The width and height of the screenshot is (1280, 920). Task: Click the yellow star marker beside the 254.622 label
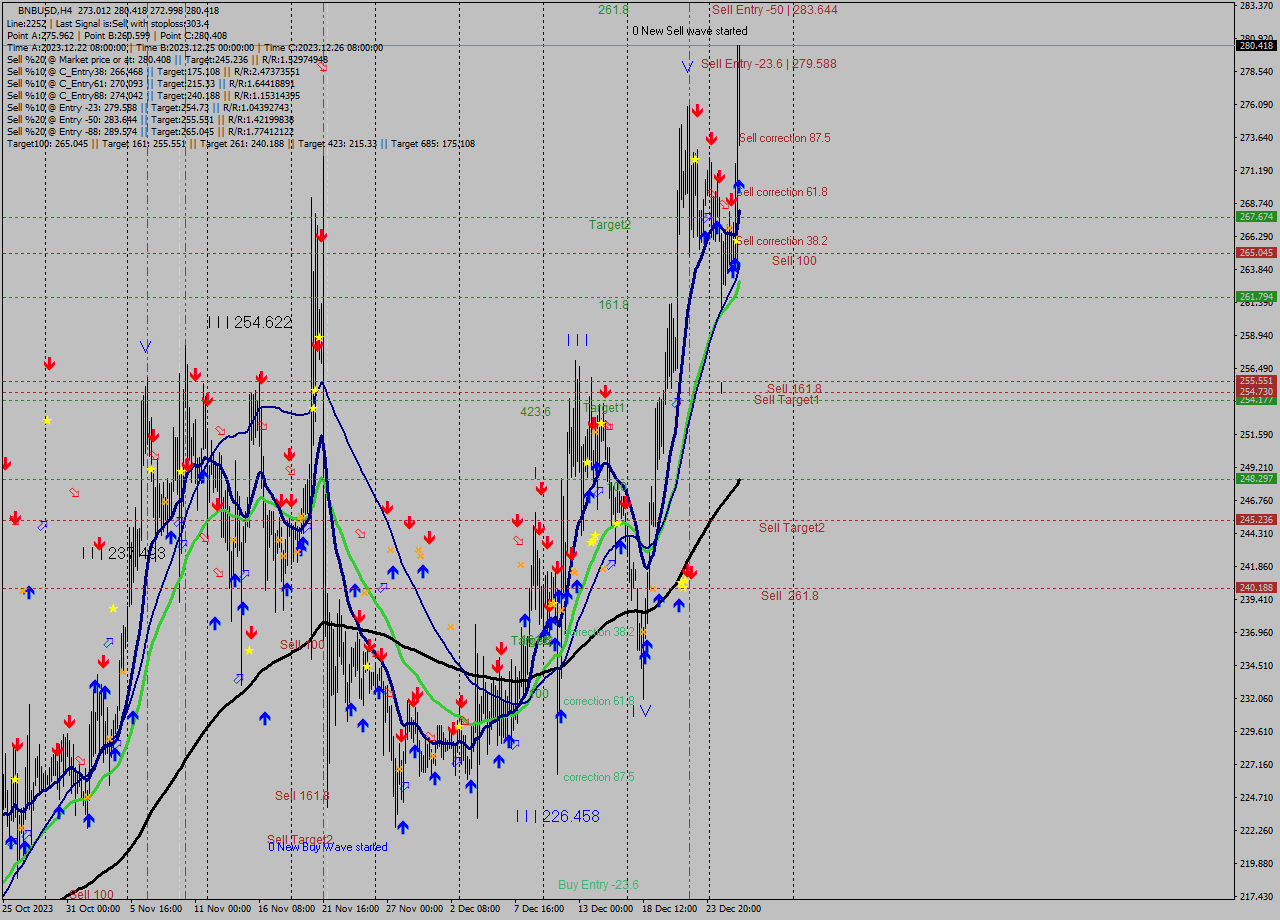(319, 337)
